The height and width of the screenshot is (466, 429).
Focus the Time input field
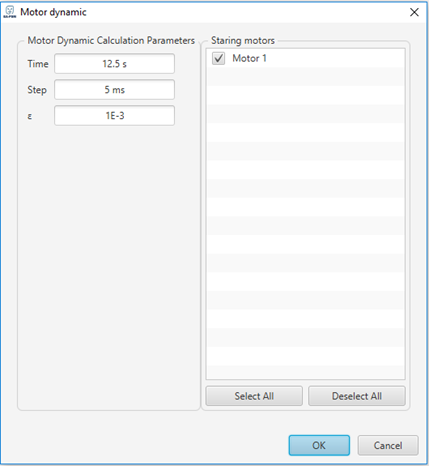[114, 64]
